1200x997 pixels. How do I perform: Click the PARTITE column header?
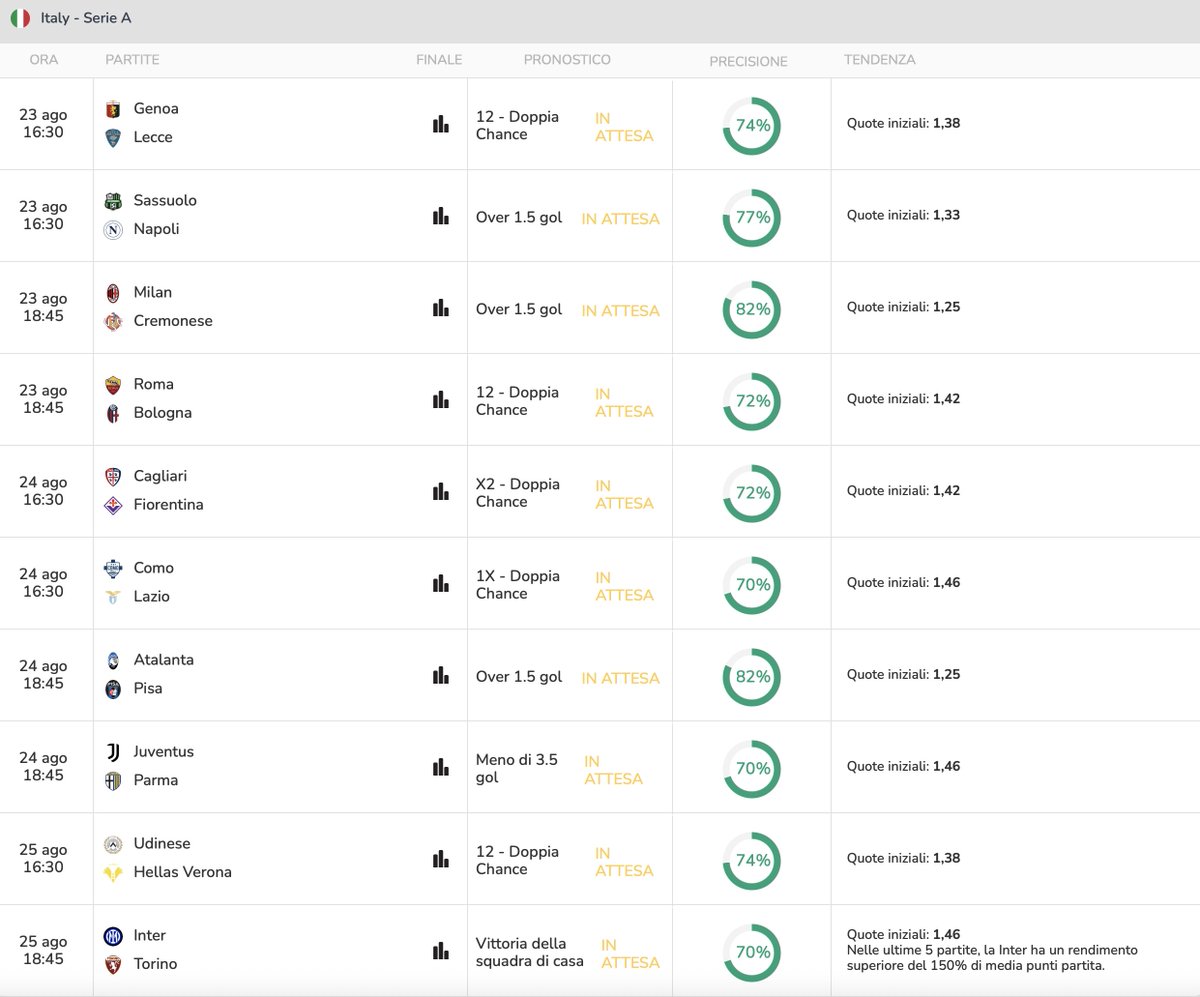(132, 60)
